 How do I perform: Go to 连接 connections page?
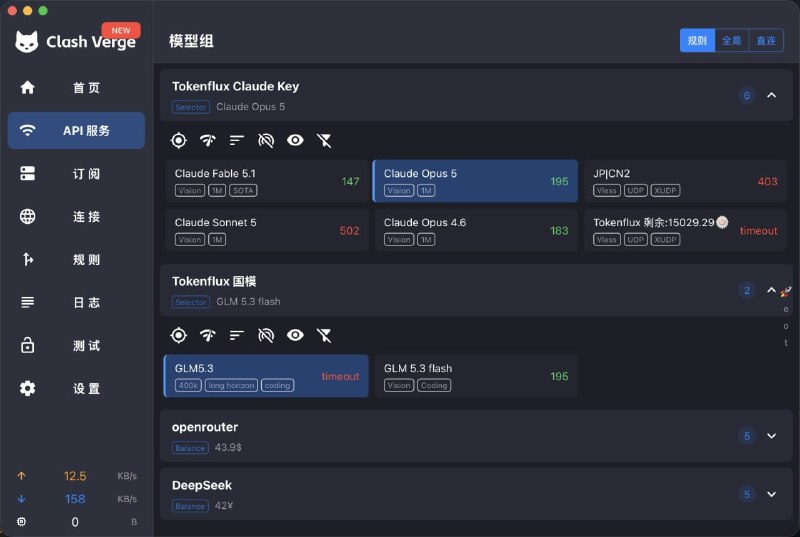[x=77, y=216]
